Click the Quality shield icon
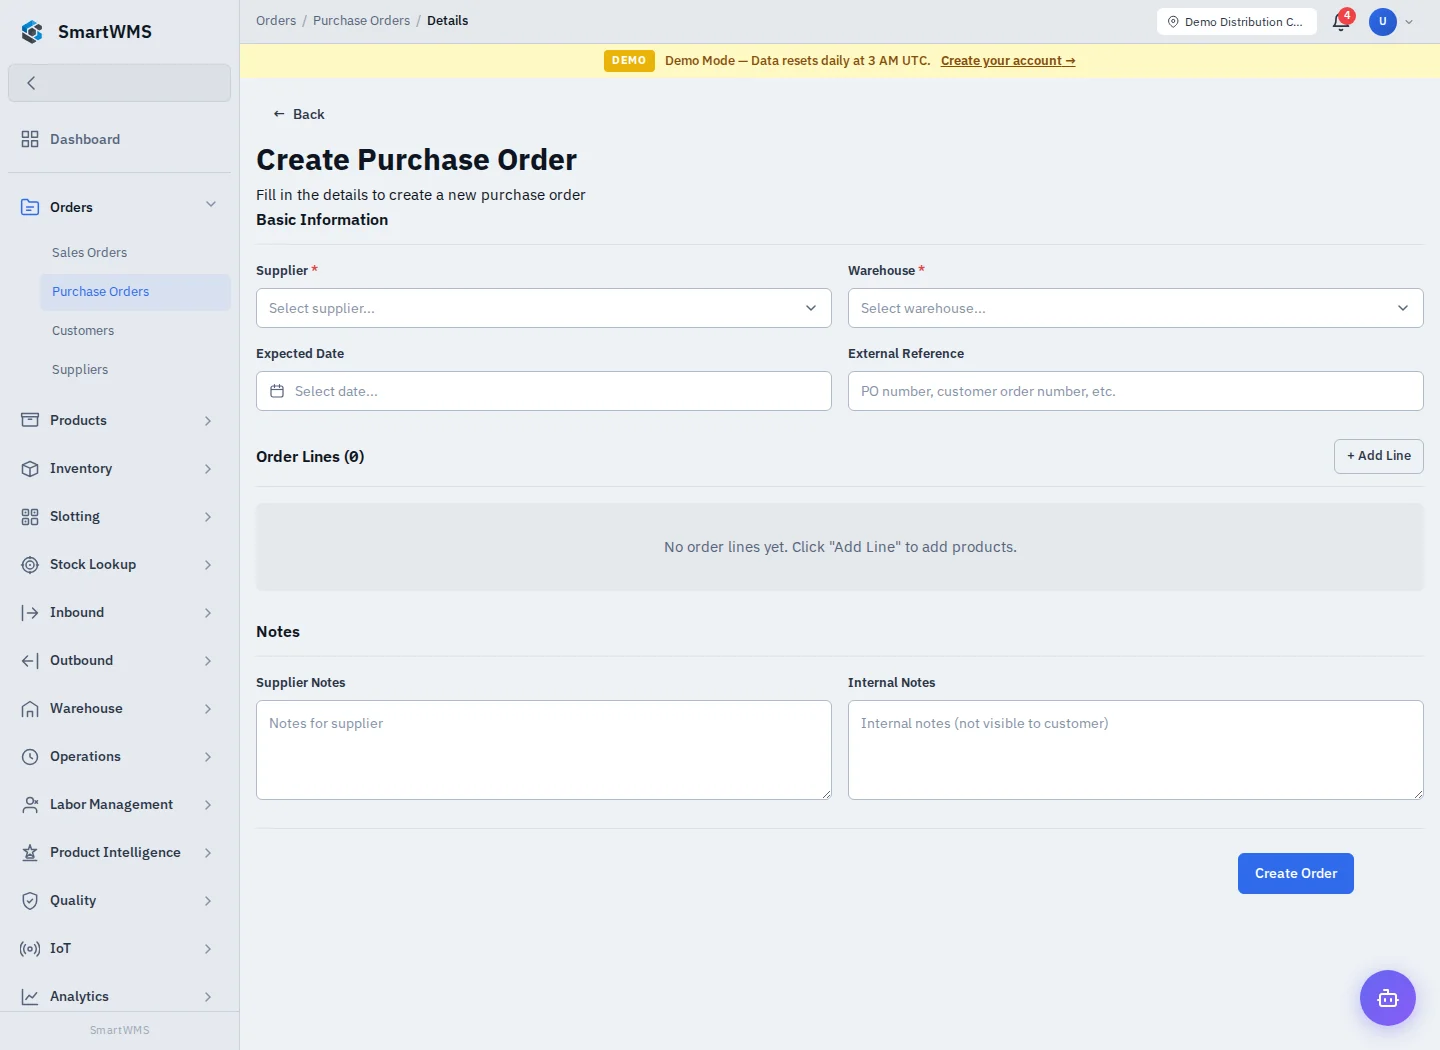 30,900
